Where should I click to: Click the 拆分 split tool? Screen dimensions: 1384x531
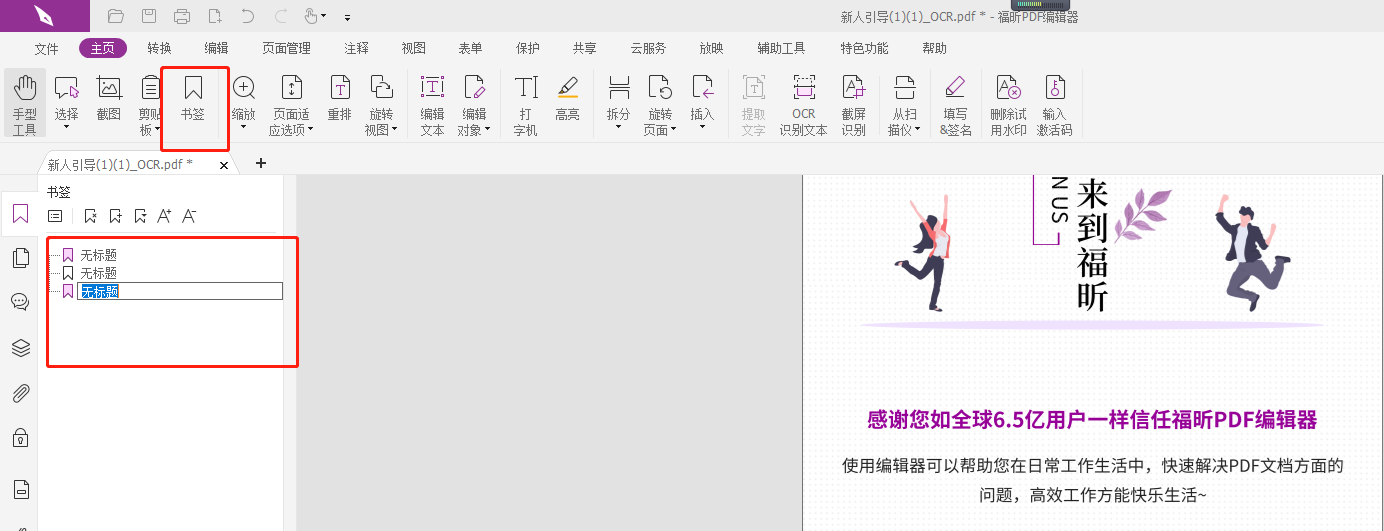point(619,104)
